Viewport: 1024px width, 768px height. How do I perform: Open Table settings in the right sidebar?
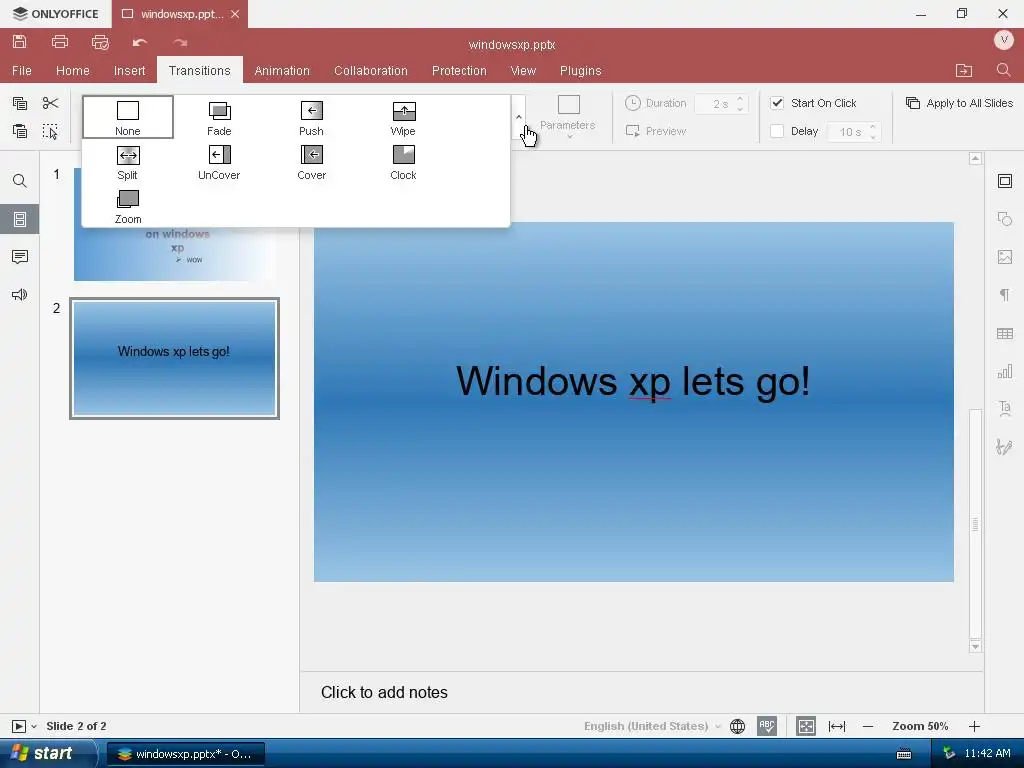click(1005, 334)
